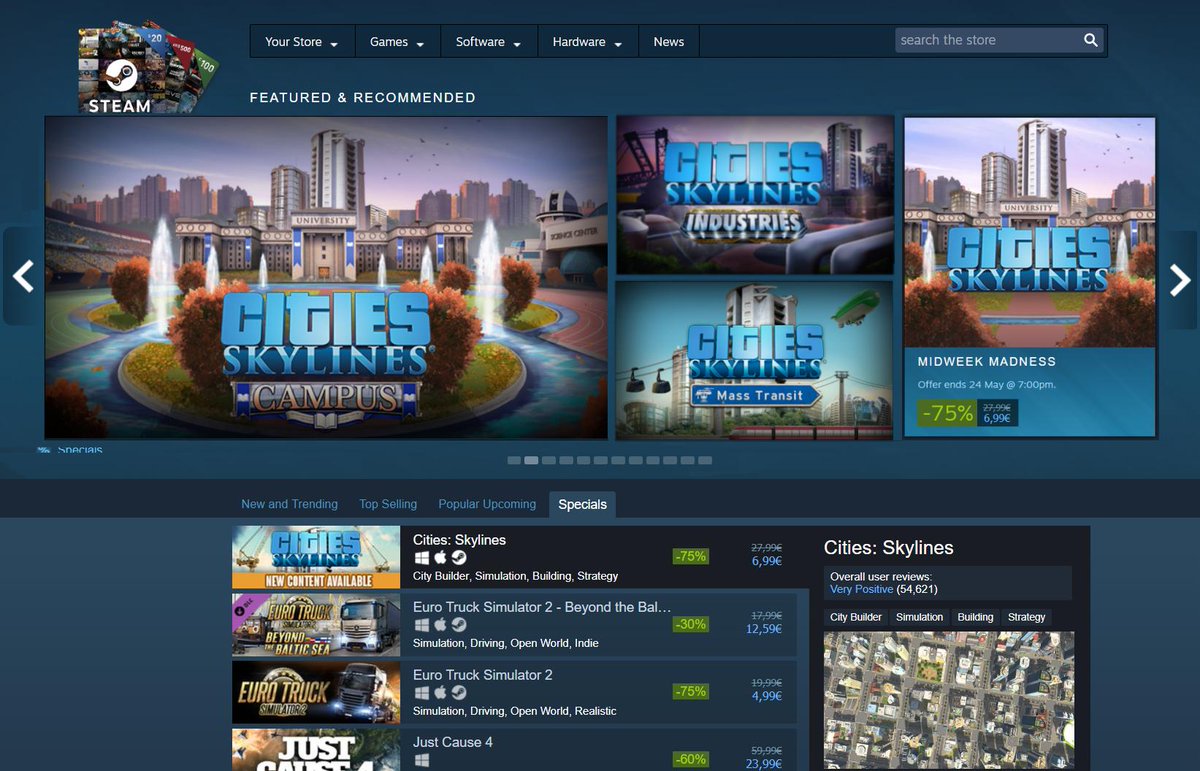The image size is (1200, 771).
Task: Open Cities Skylines Campus main banner
Action: [326, 278]
